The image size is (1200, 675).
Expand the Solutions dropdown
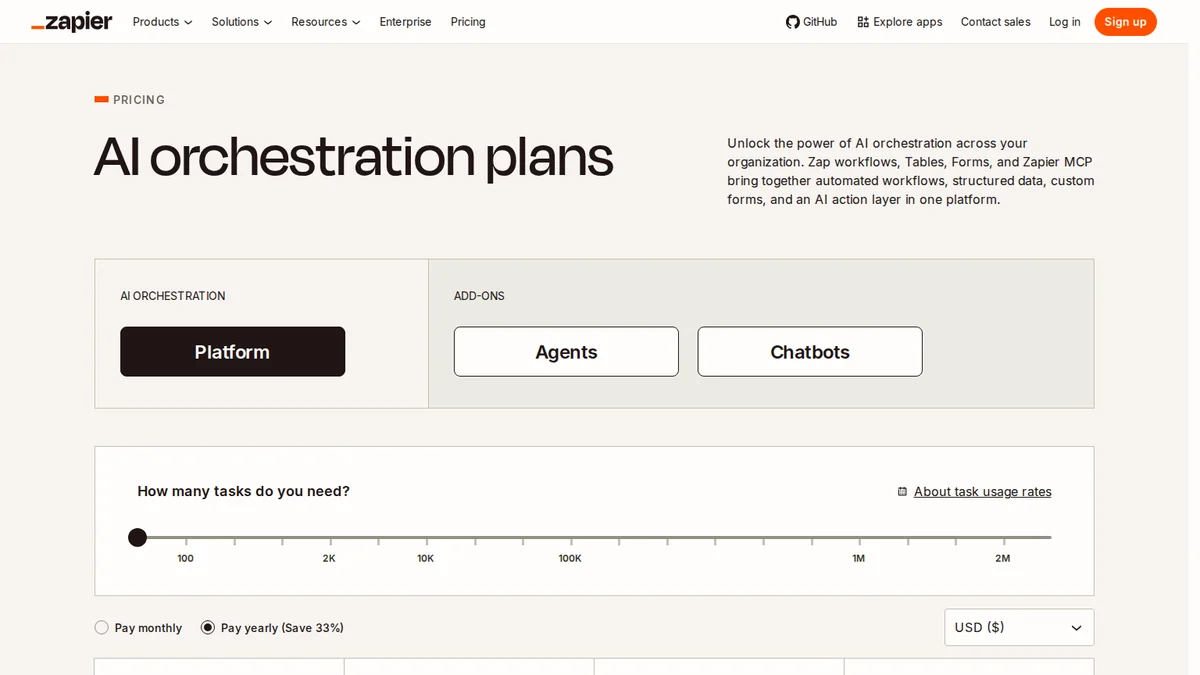242,22
